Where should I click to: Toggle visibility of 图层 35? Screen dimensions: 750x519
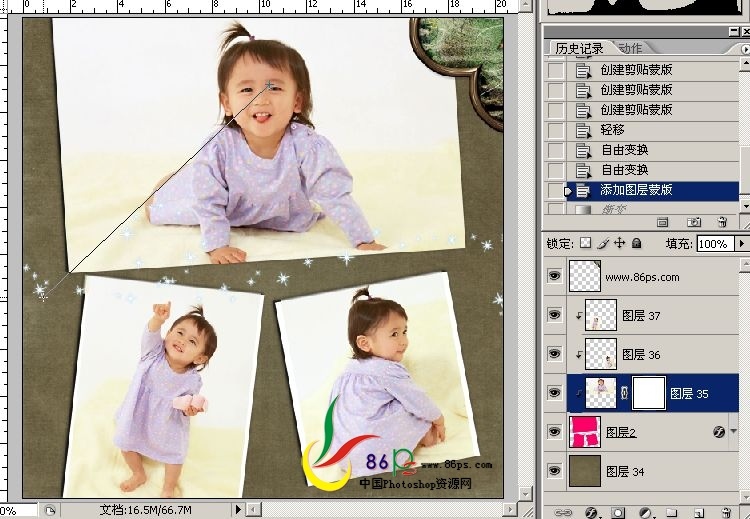(x=554, y=393)
